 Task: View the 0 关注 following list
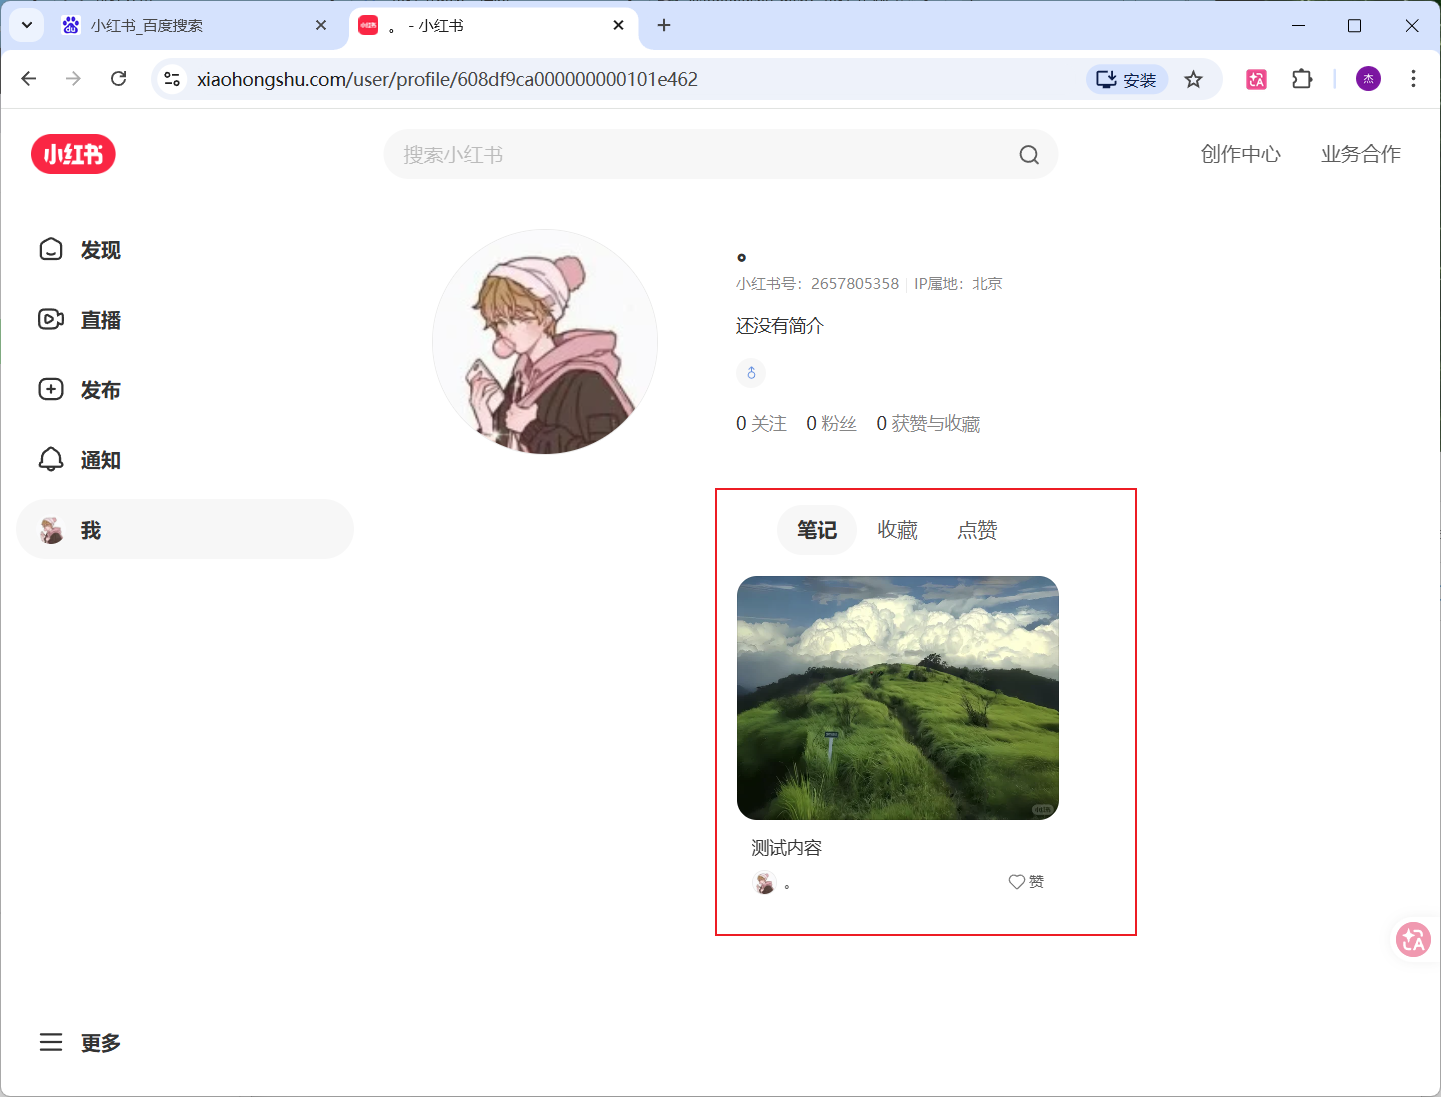[x=761, y=424]
